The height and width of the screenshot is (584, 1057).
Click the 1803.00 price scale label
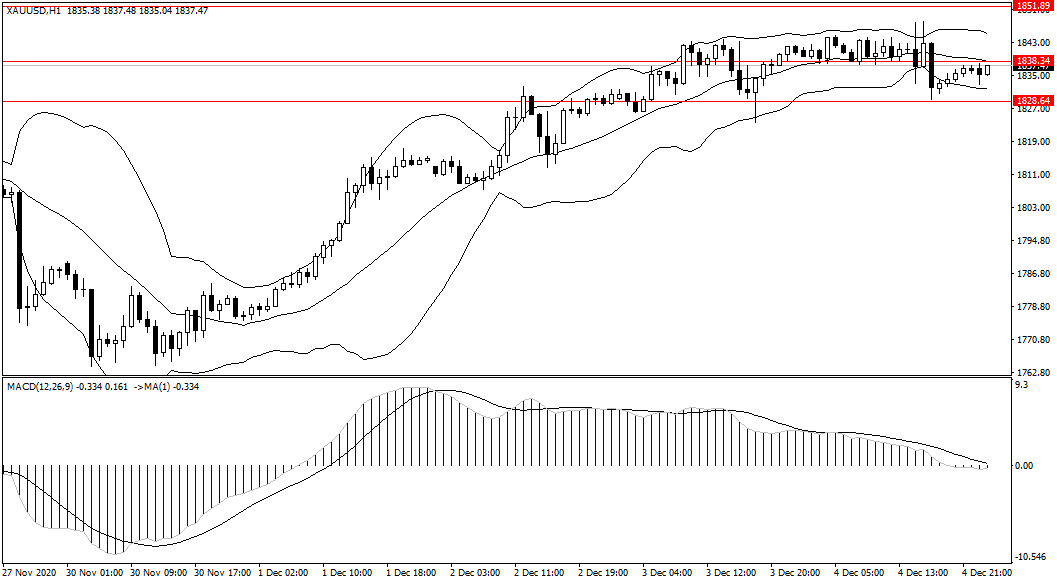tap(1032, 208)
